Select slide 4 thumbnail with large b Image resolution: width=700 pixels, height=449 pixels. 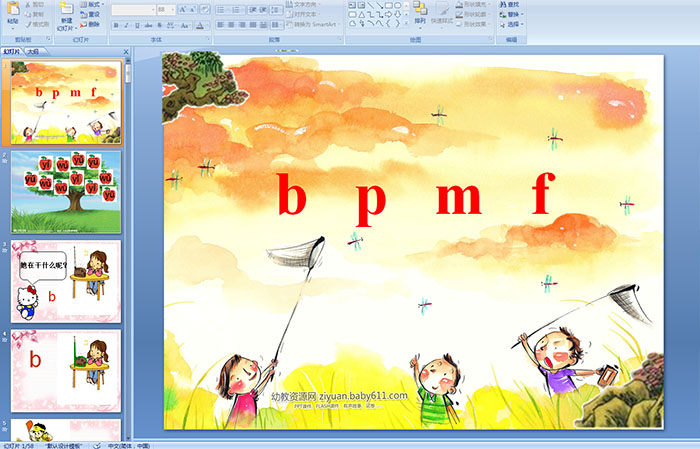pyautogui.click(x=66, y=370)
